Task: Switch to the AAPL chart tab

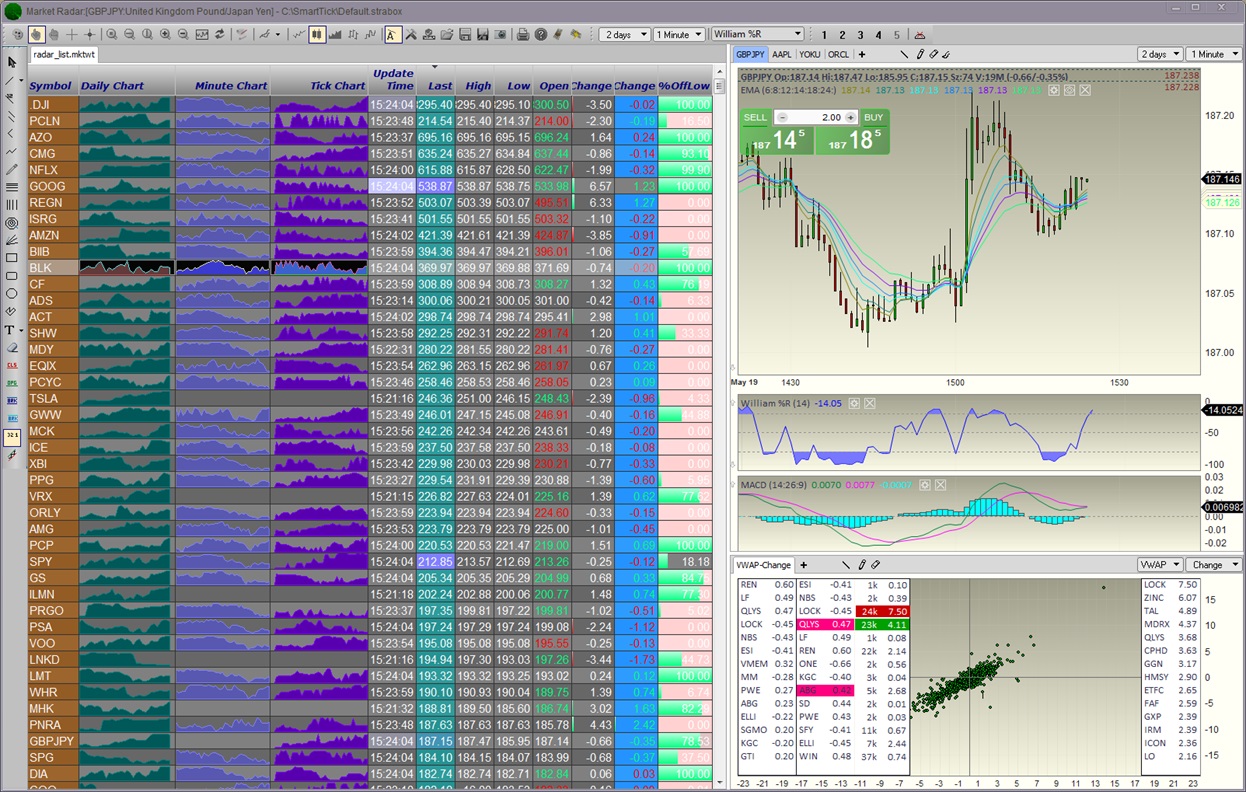Action: pos(781,54)
